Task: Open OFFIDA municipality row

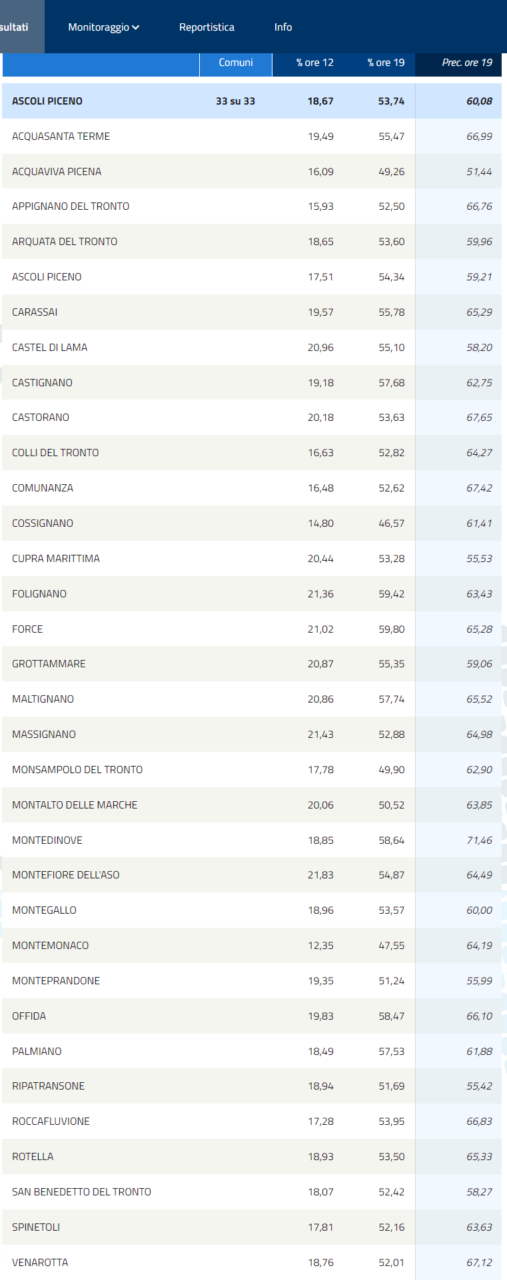Action: click(x=252, y=1016)
